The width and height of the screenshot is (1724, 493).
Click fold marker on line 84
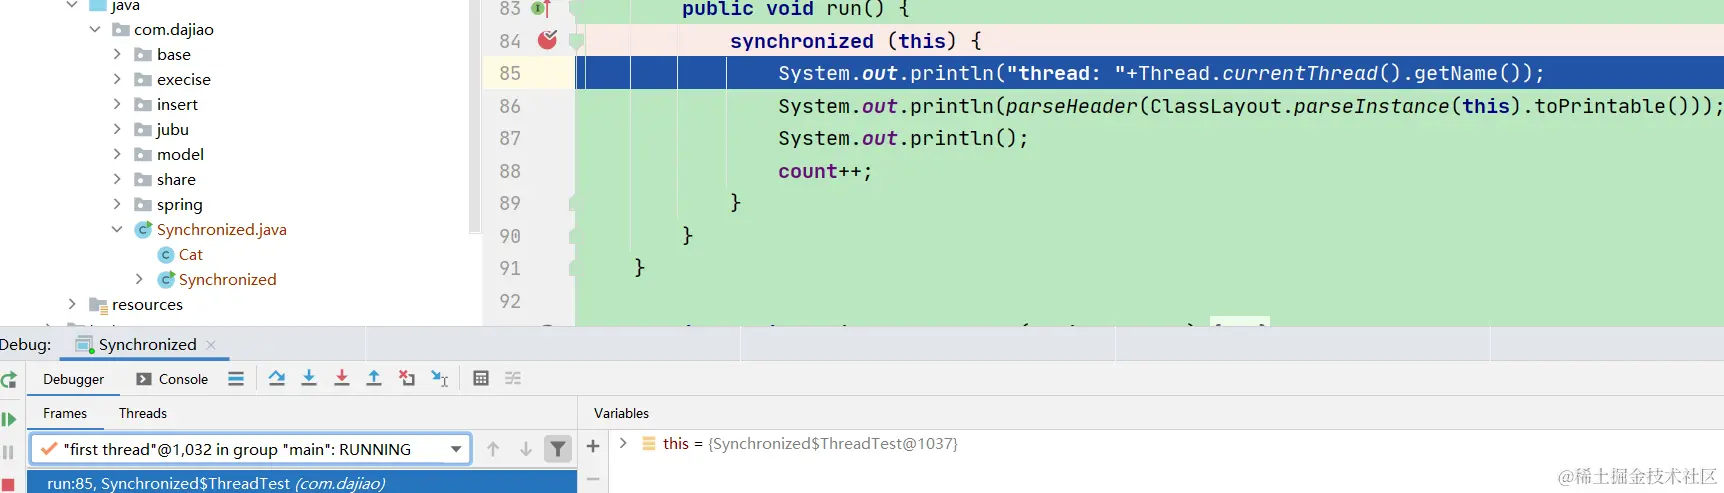pyautogui.click(x=576, y=41)
